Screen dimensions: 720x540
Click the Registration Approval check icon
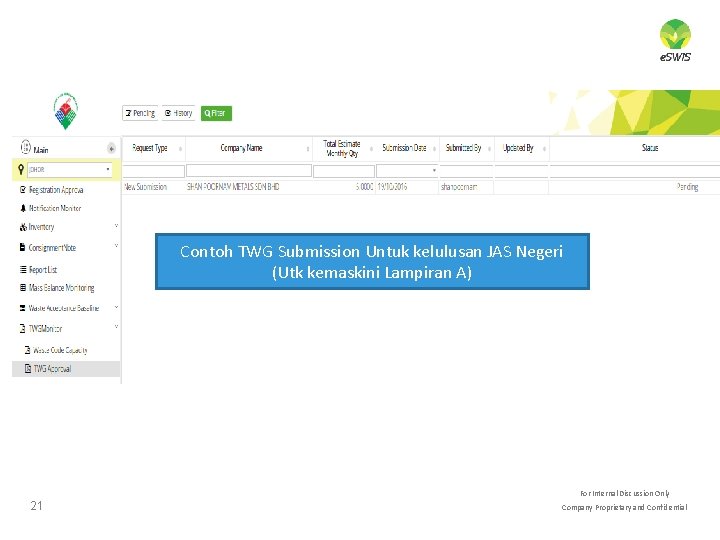coord(22,189)
